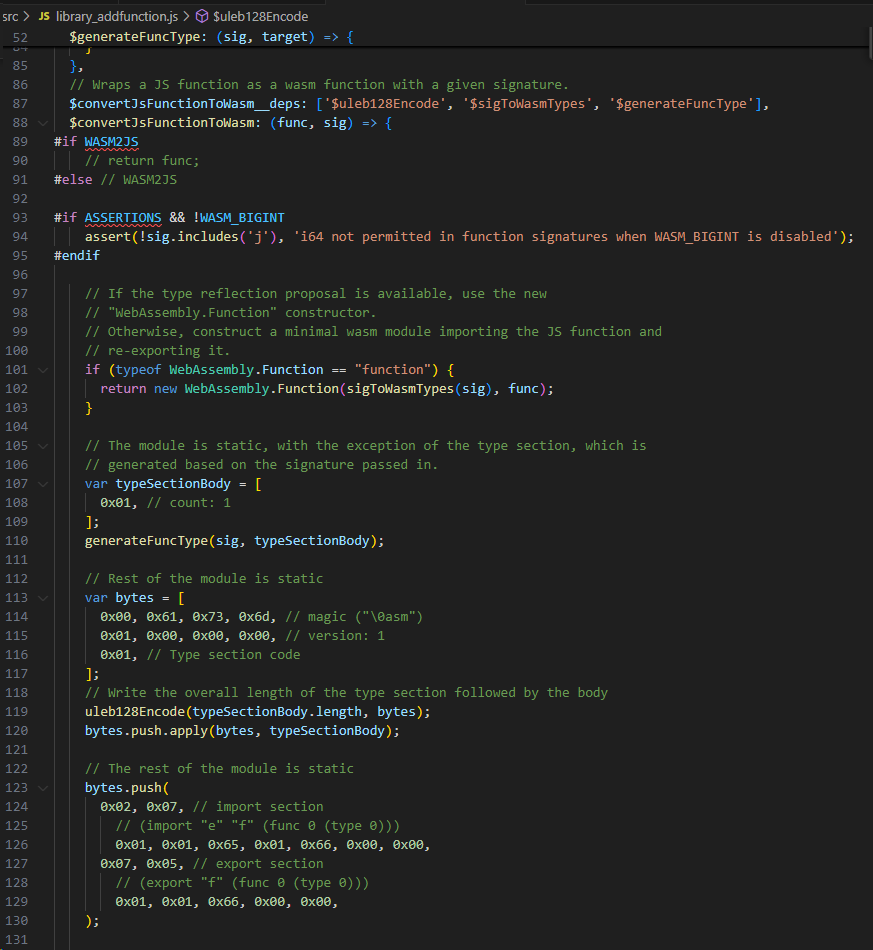Place cursor on generateFuncType call at line 110
The width and height of the screenshot is (873, 950).
(x=147, y=541)
